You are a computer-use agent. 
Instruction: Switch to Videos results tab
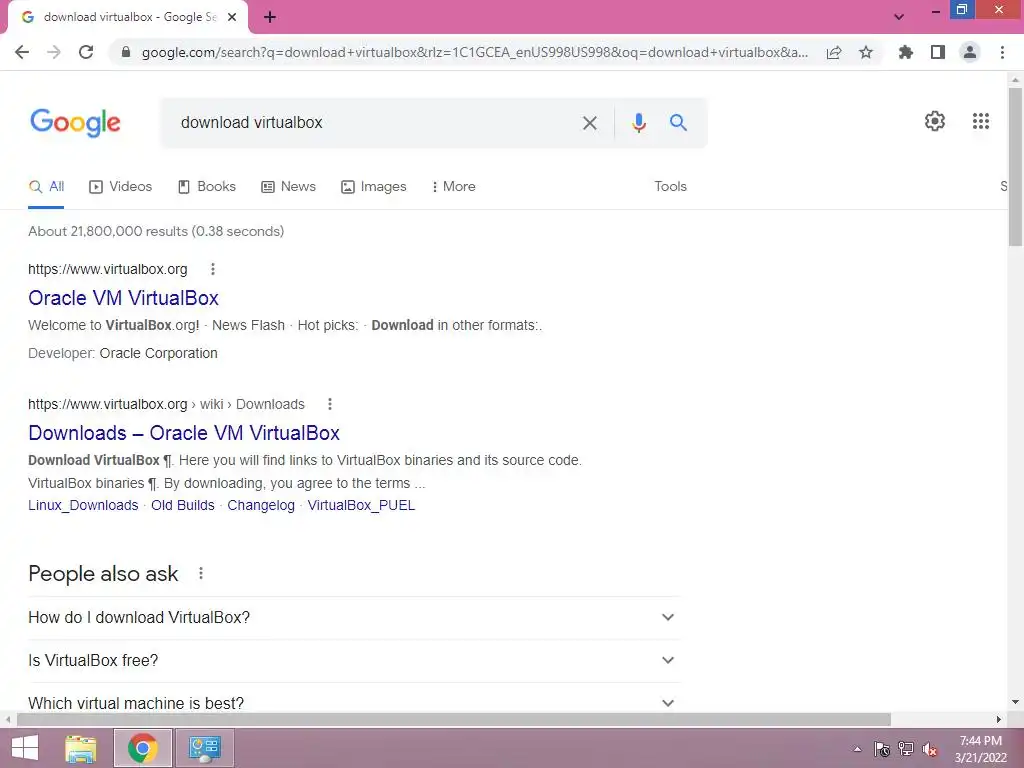click(121, 187)
